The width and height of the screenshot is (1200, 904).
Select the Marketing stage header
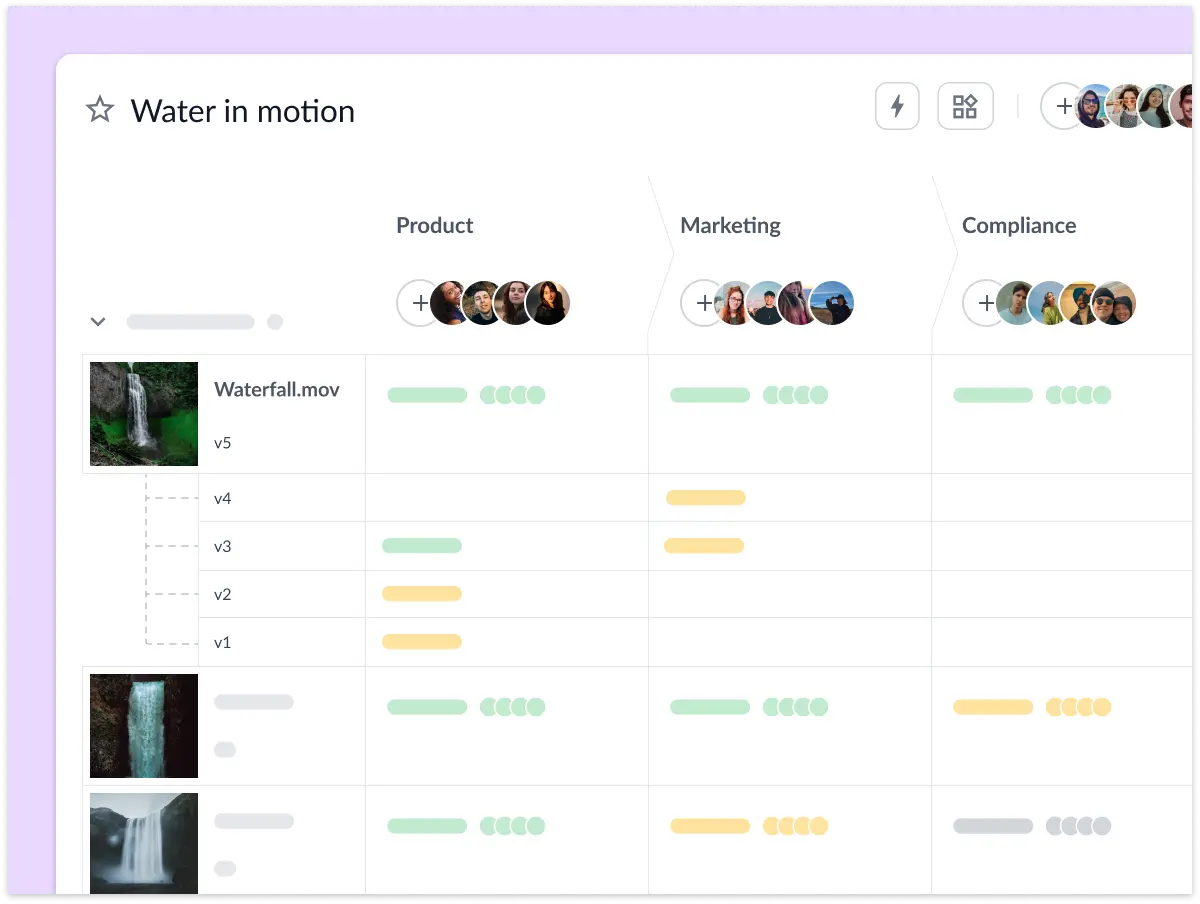click(730, 226)
